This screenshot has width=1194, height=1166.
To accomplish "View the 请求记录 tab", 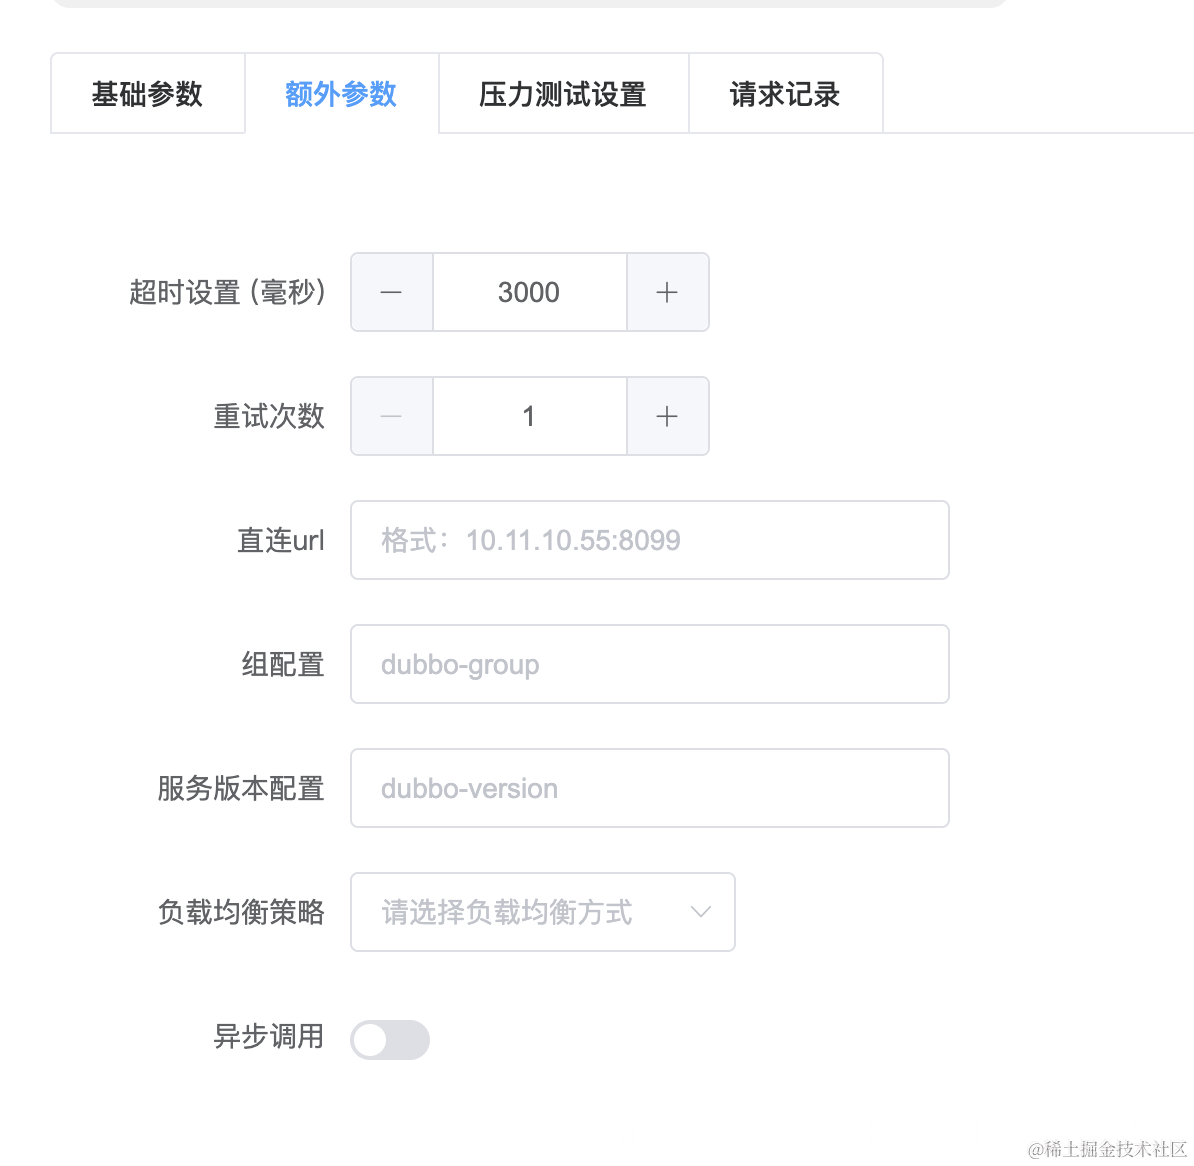I will (x=785, y=93).
